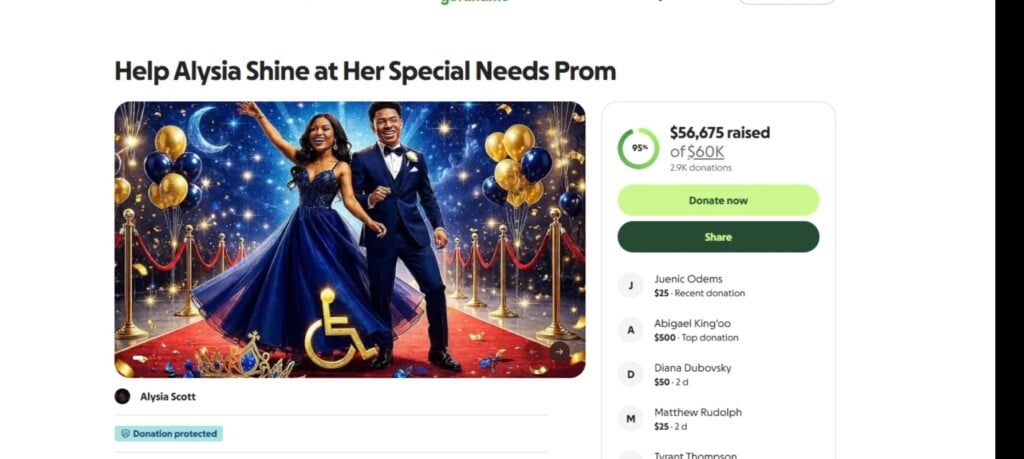Click the Donation protected badge
1024x459 pixels.
pos(169,434)
